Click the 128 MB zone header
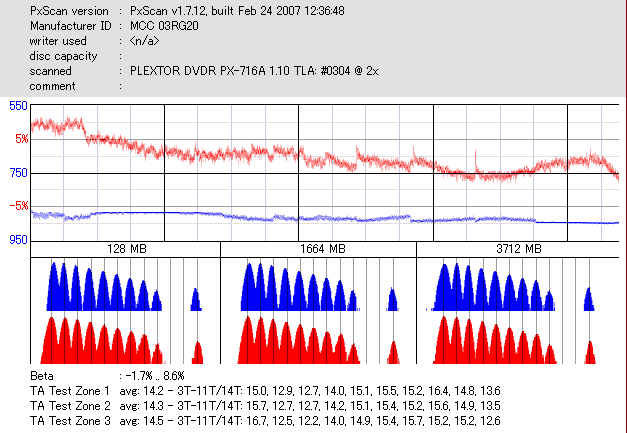 tap(127, 249)
